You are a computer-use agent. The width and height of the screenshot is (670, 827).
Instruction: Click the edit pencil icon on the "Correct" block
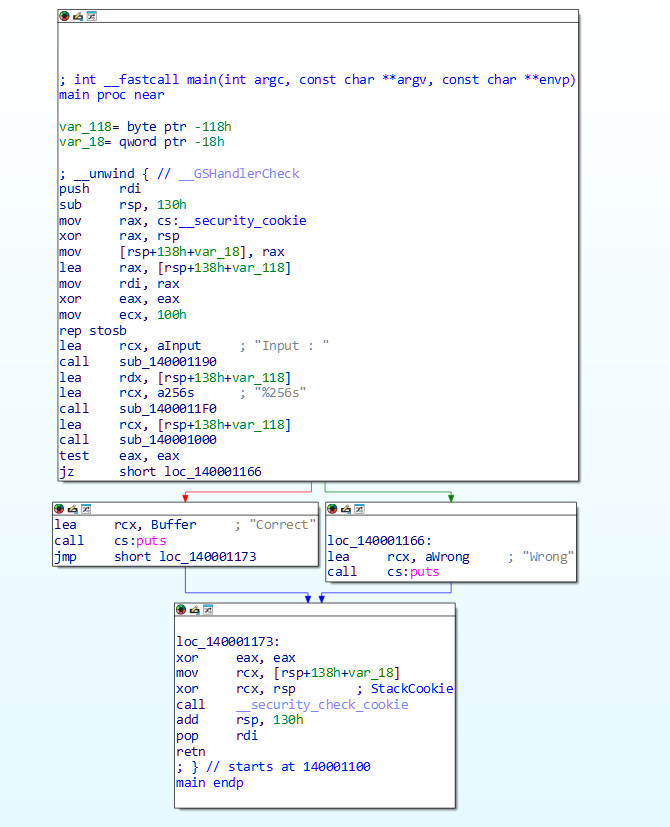pyautogui.click(x=73, y=509)
